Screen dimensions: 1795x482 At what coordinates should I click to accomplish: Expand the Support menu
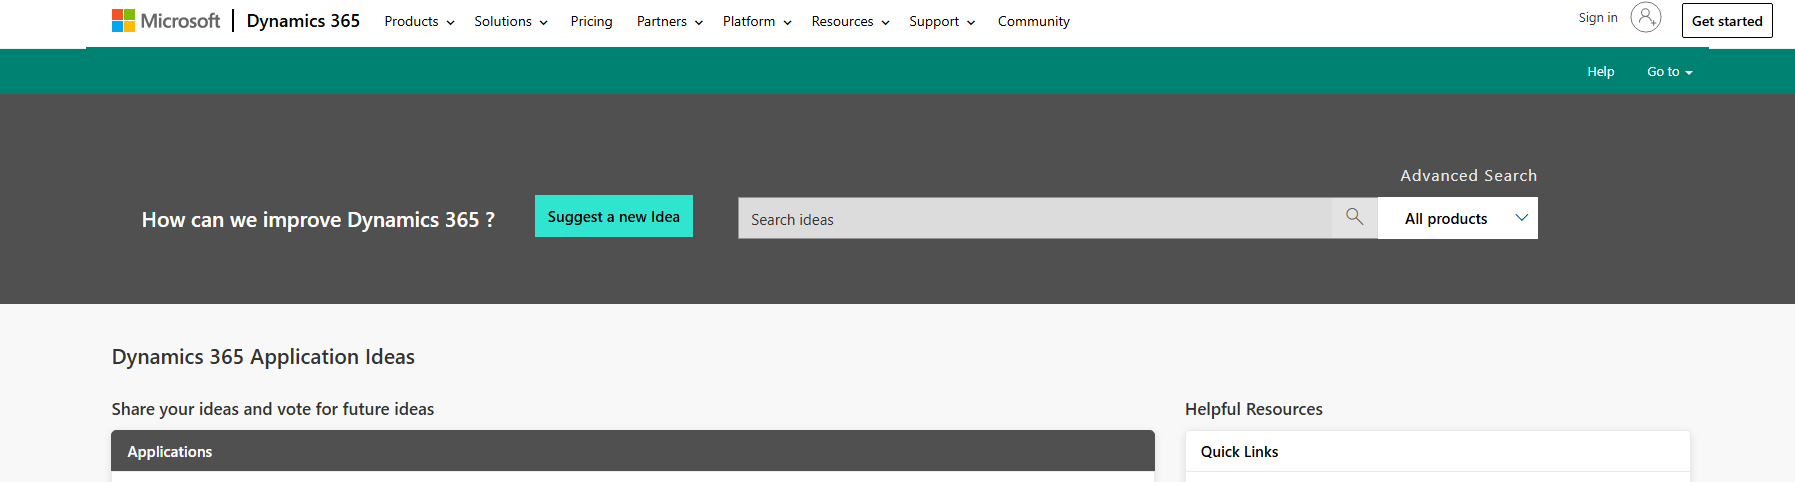pyautogui.click(x=942, y=21)
